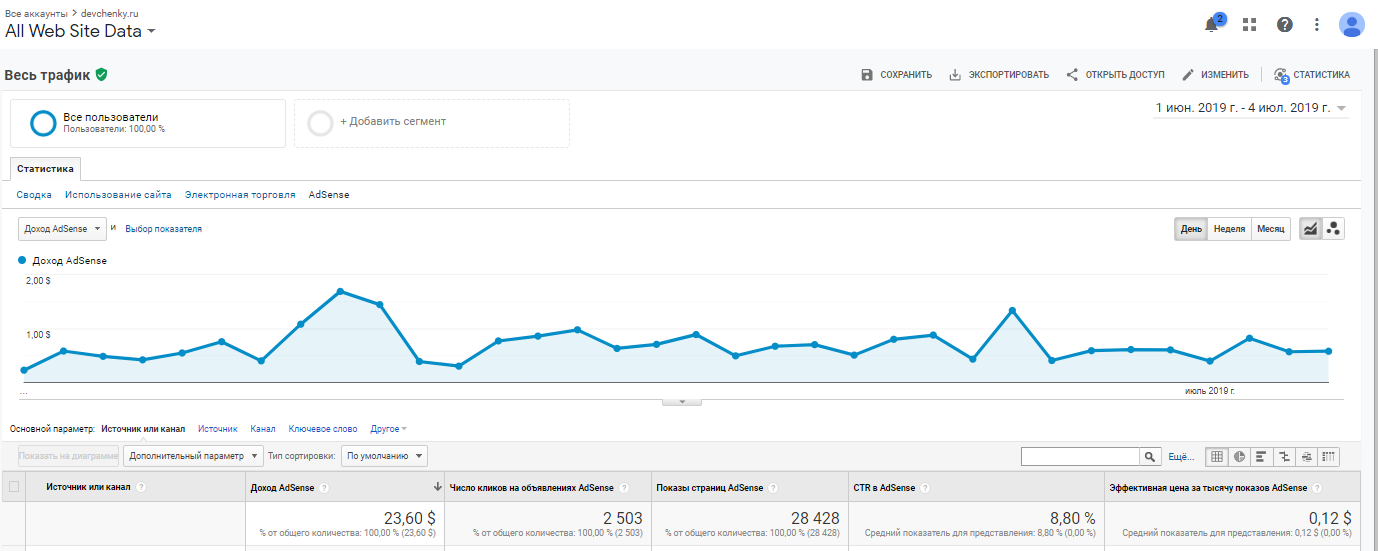Click the highest peak data point on chart

tap(341, 291)
